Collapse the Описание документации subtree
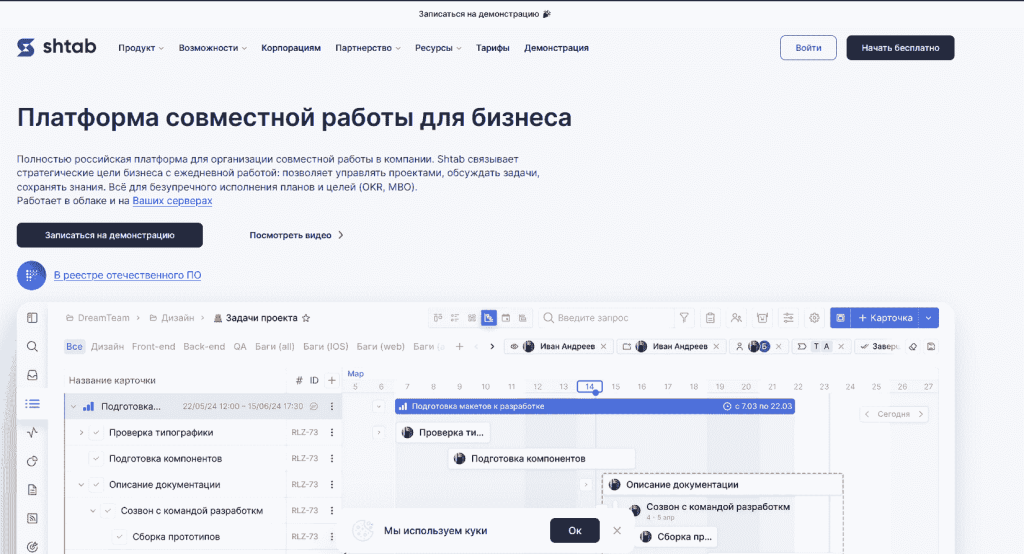Image resolution: width=1024 pixels, height=554 pixels. coord(81,485)
